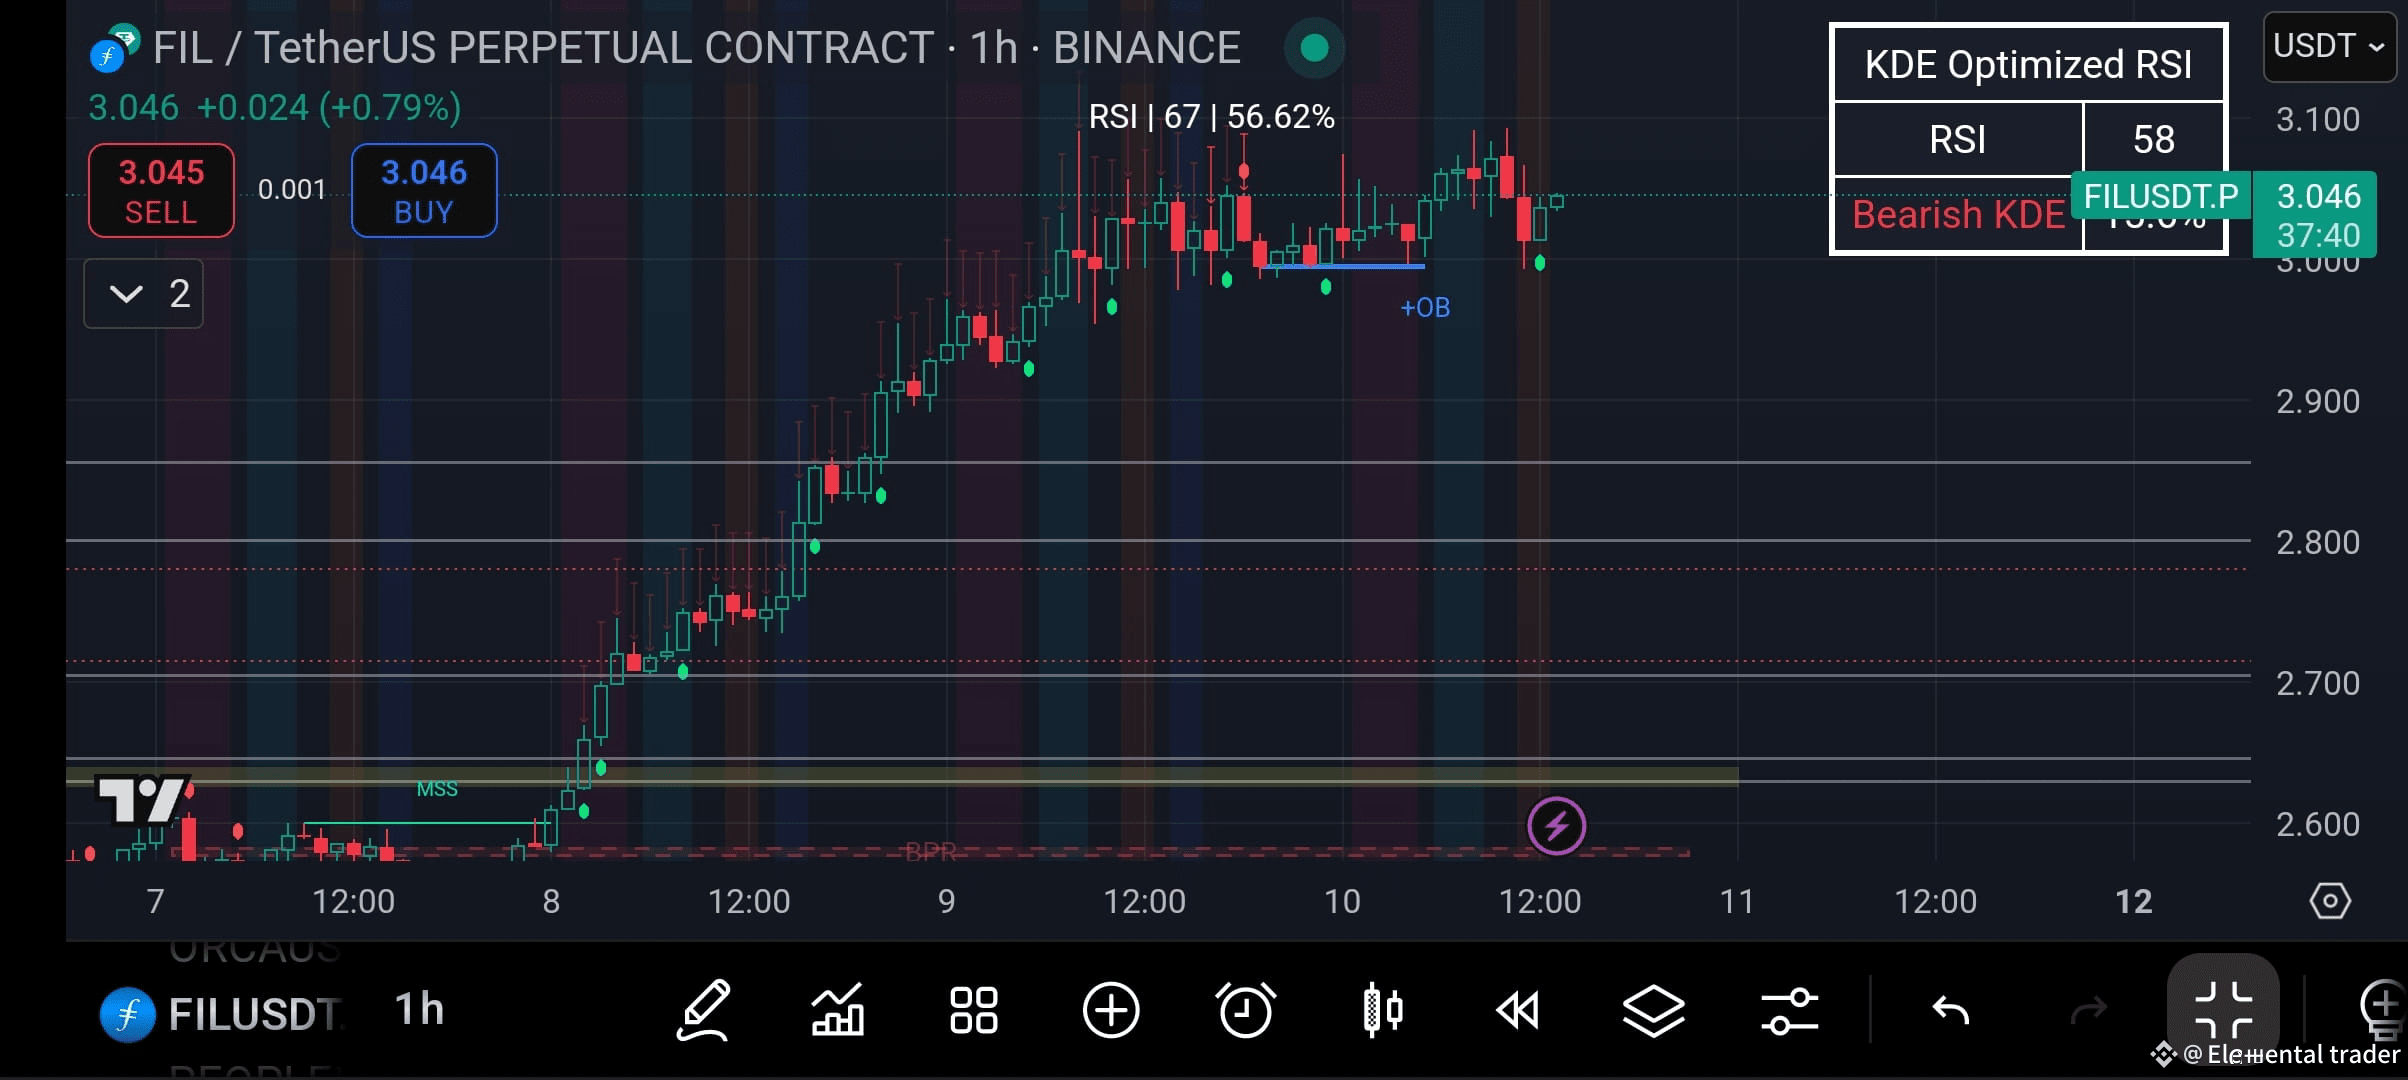Tap the Bearish KDE label
Screen dimensions: 2408x1080
(1958, 214)
